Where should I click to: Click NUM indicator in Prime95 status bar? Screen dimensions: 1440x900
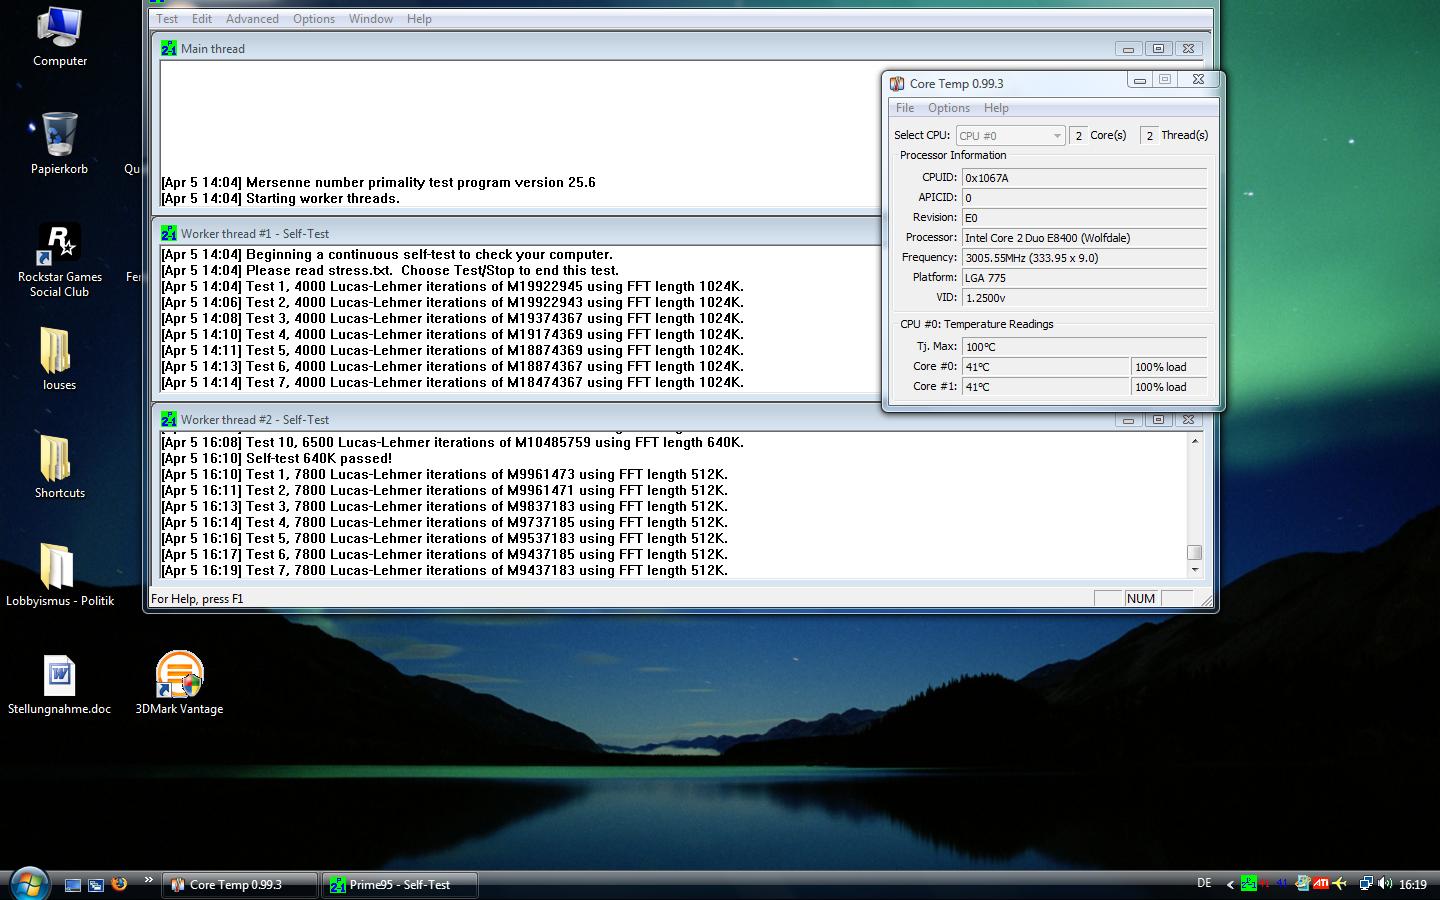tap(1141, 599)
